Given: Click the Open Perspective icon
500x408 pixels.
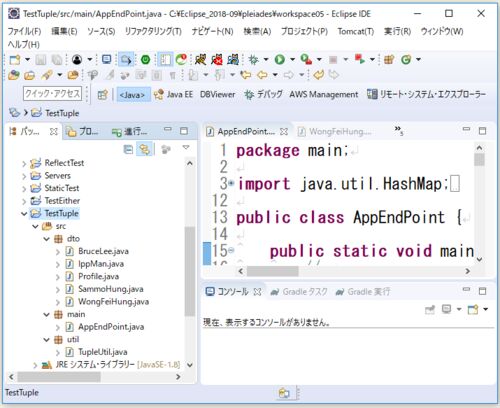Looking at the screenshot, I should pos(103,95).
